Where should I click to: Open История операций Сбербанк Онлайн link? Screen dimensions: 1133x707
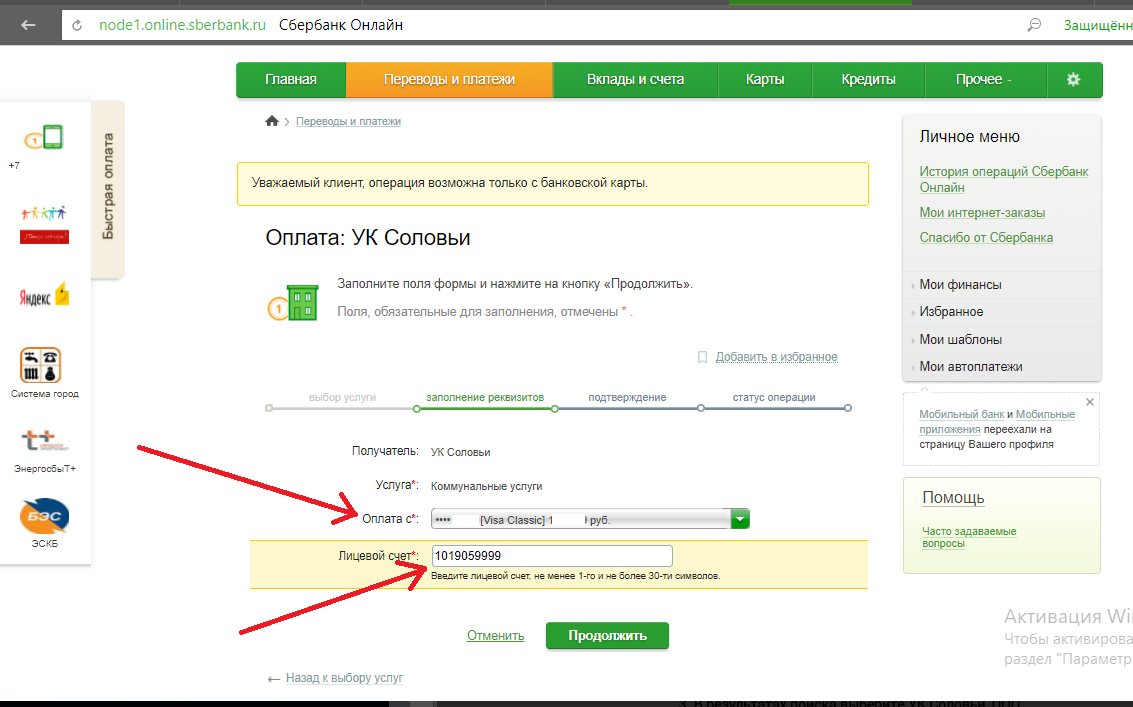1004,179
